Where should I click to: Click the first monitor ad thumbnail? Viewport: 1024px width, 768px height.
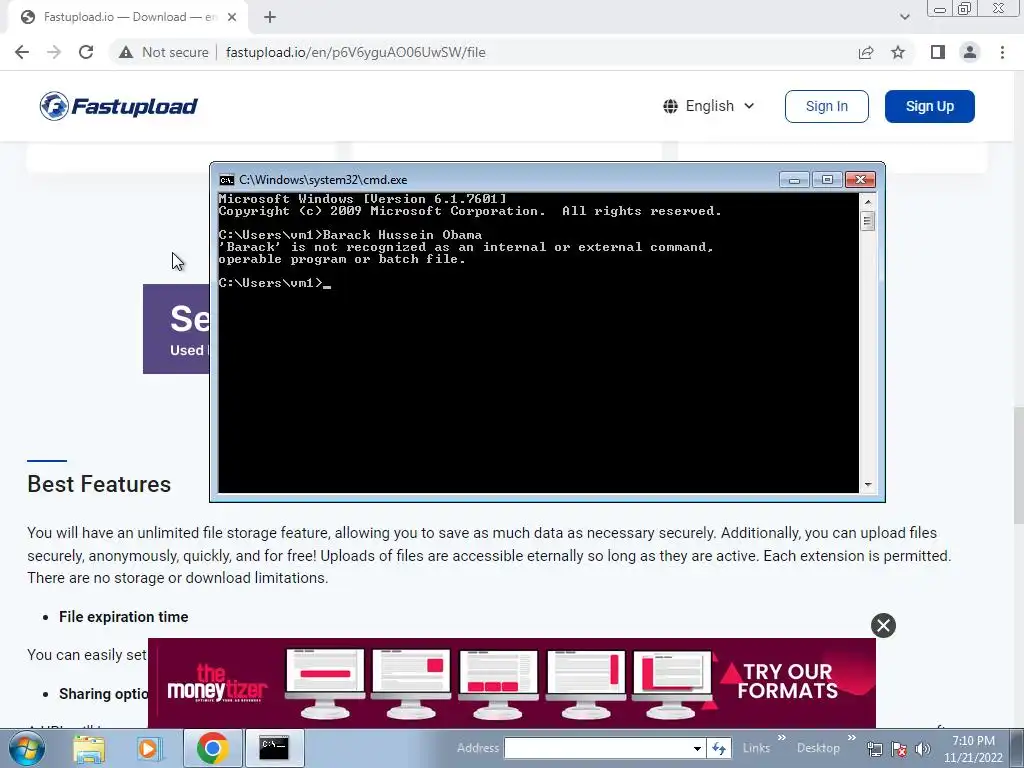click(325, 684)
